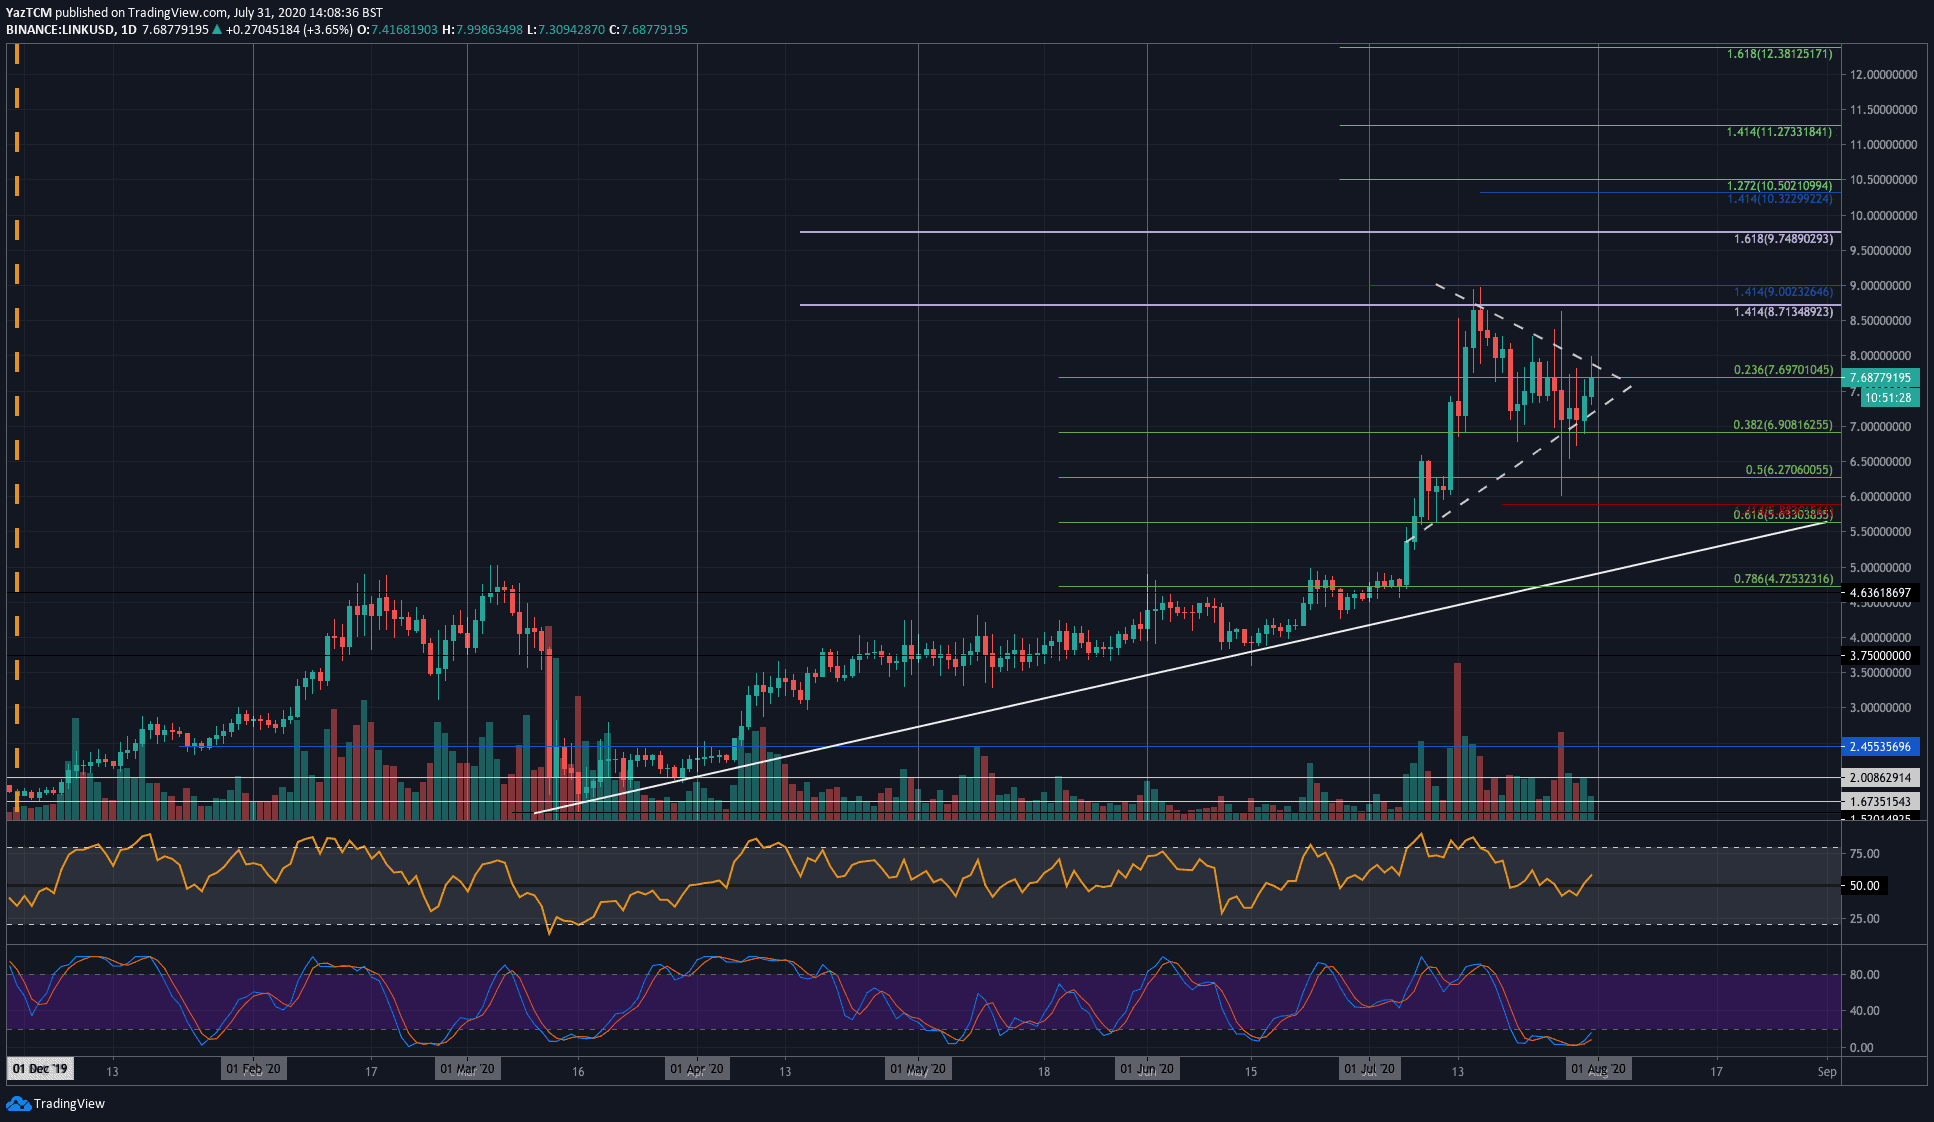Select the +0.27045184 (+3.65%) change readout
This screenshot has width=1934, height=1122.
pos(289,30)
